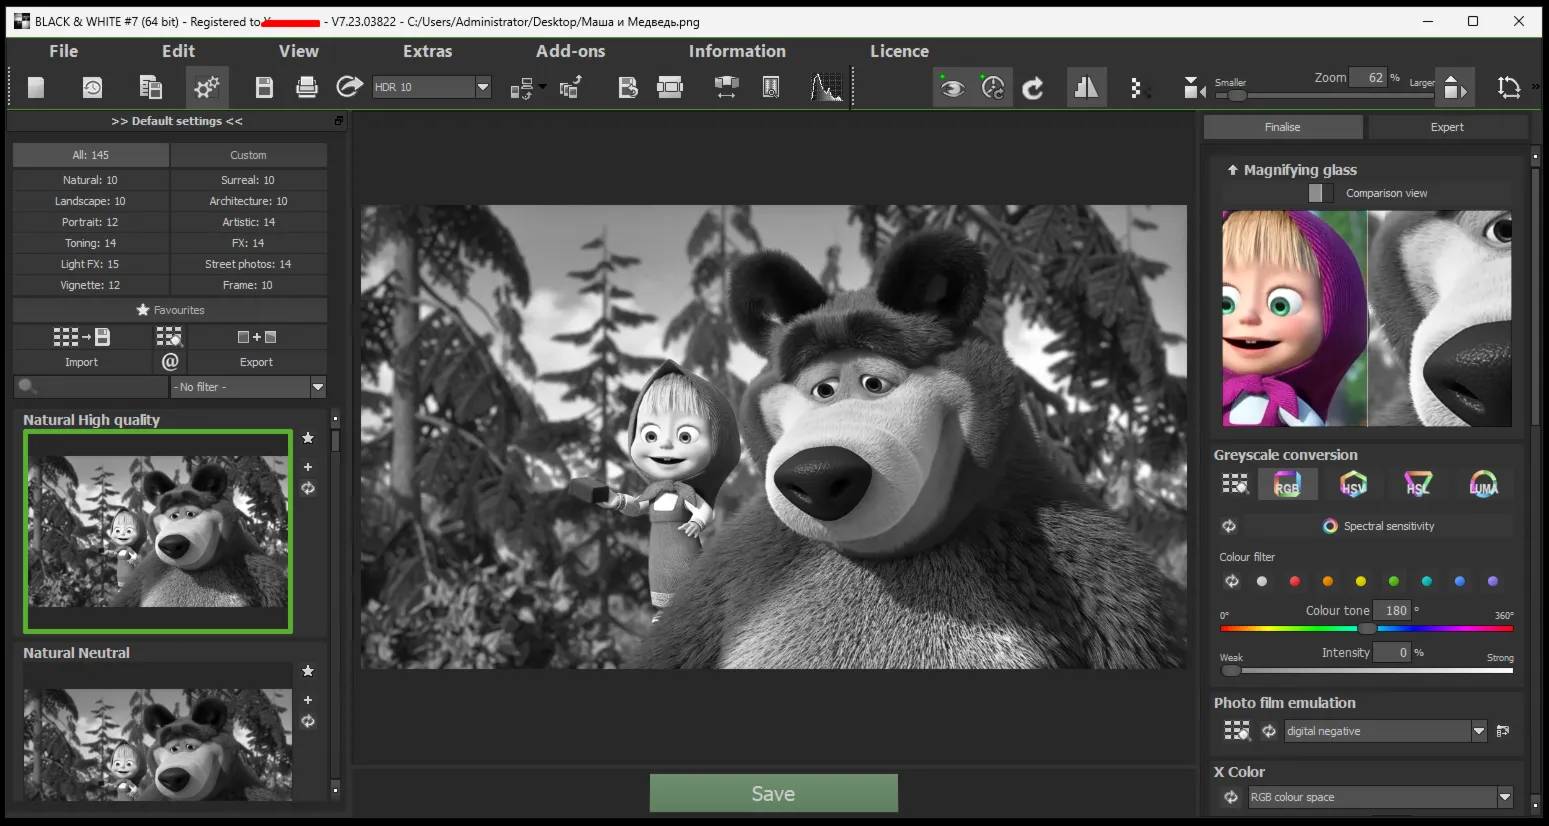Choose the green colour filter dot
The width and height of the screenshot is (1549, 826).
click(1394, 581)
